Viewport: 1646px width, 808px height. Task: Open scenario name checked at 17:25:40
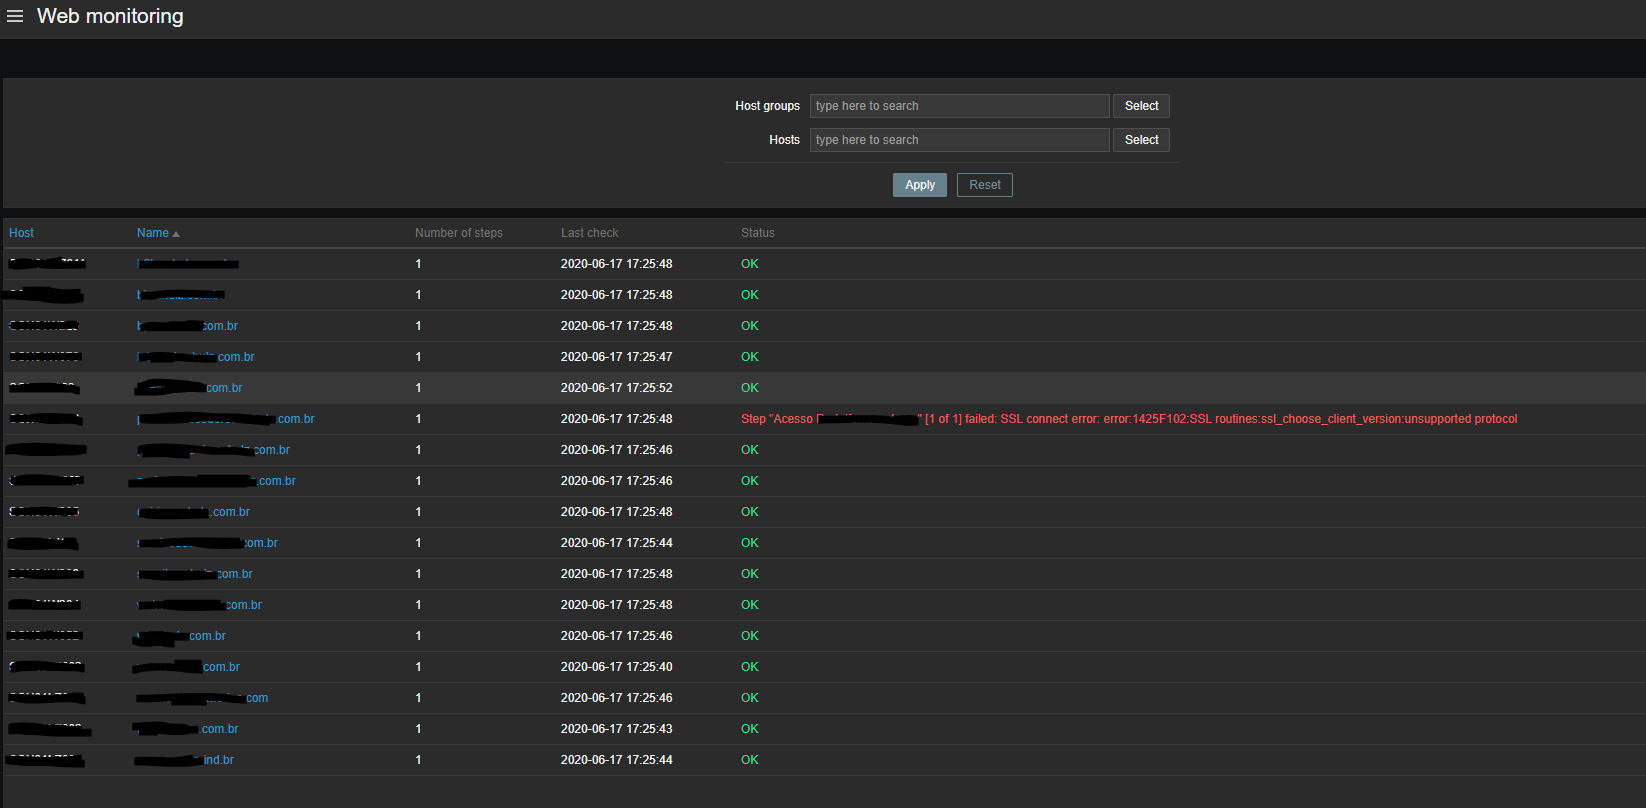(x=220, y=667)
